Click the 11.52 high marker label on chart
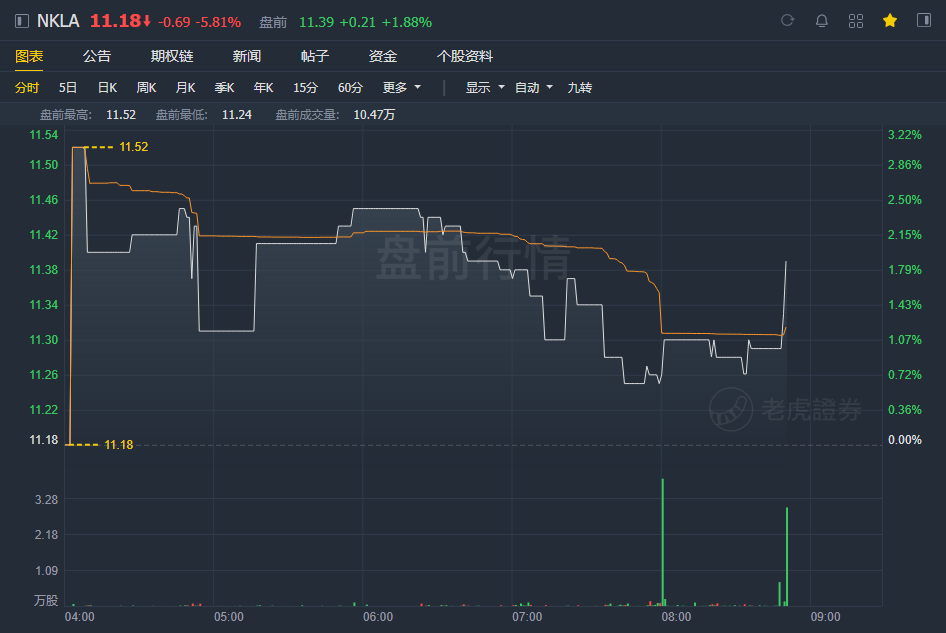Screen dimensions: 946x633 [x=133, y=147]
